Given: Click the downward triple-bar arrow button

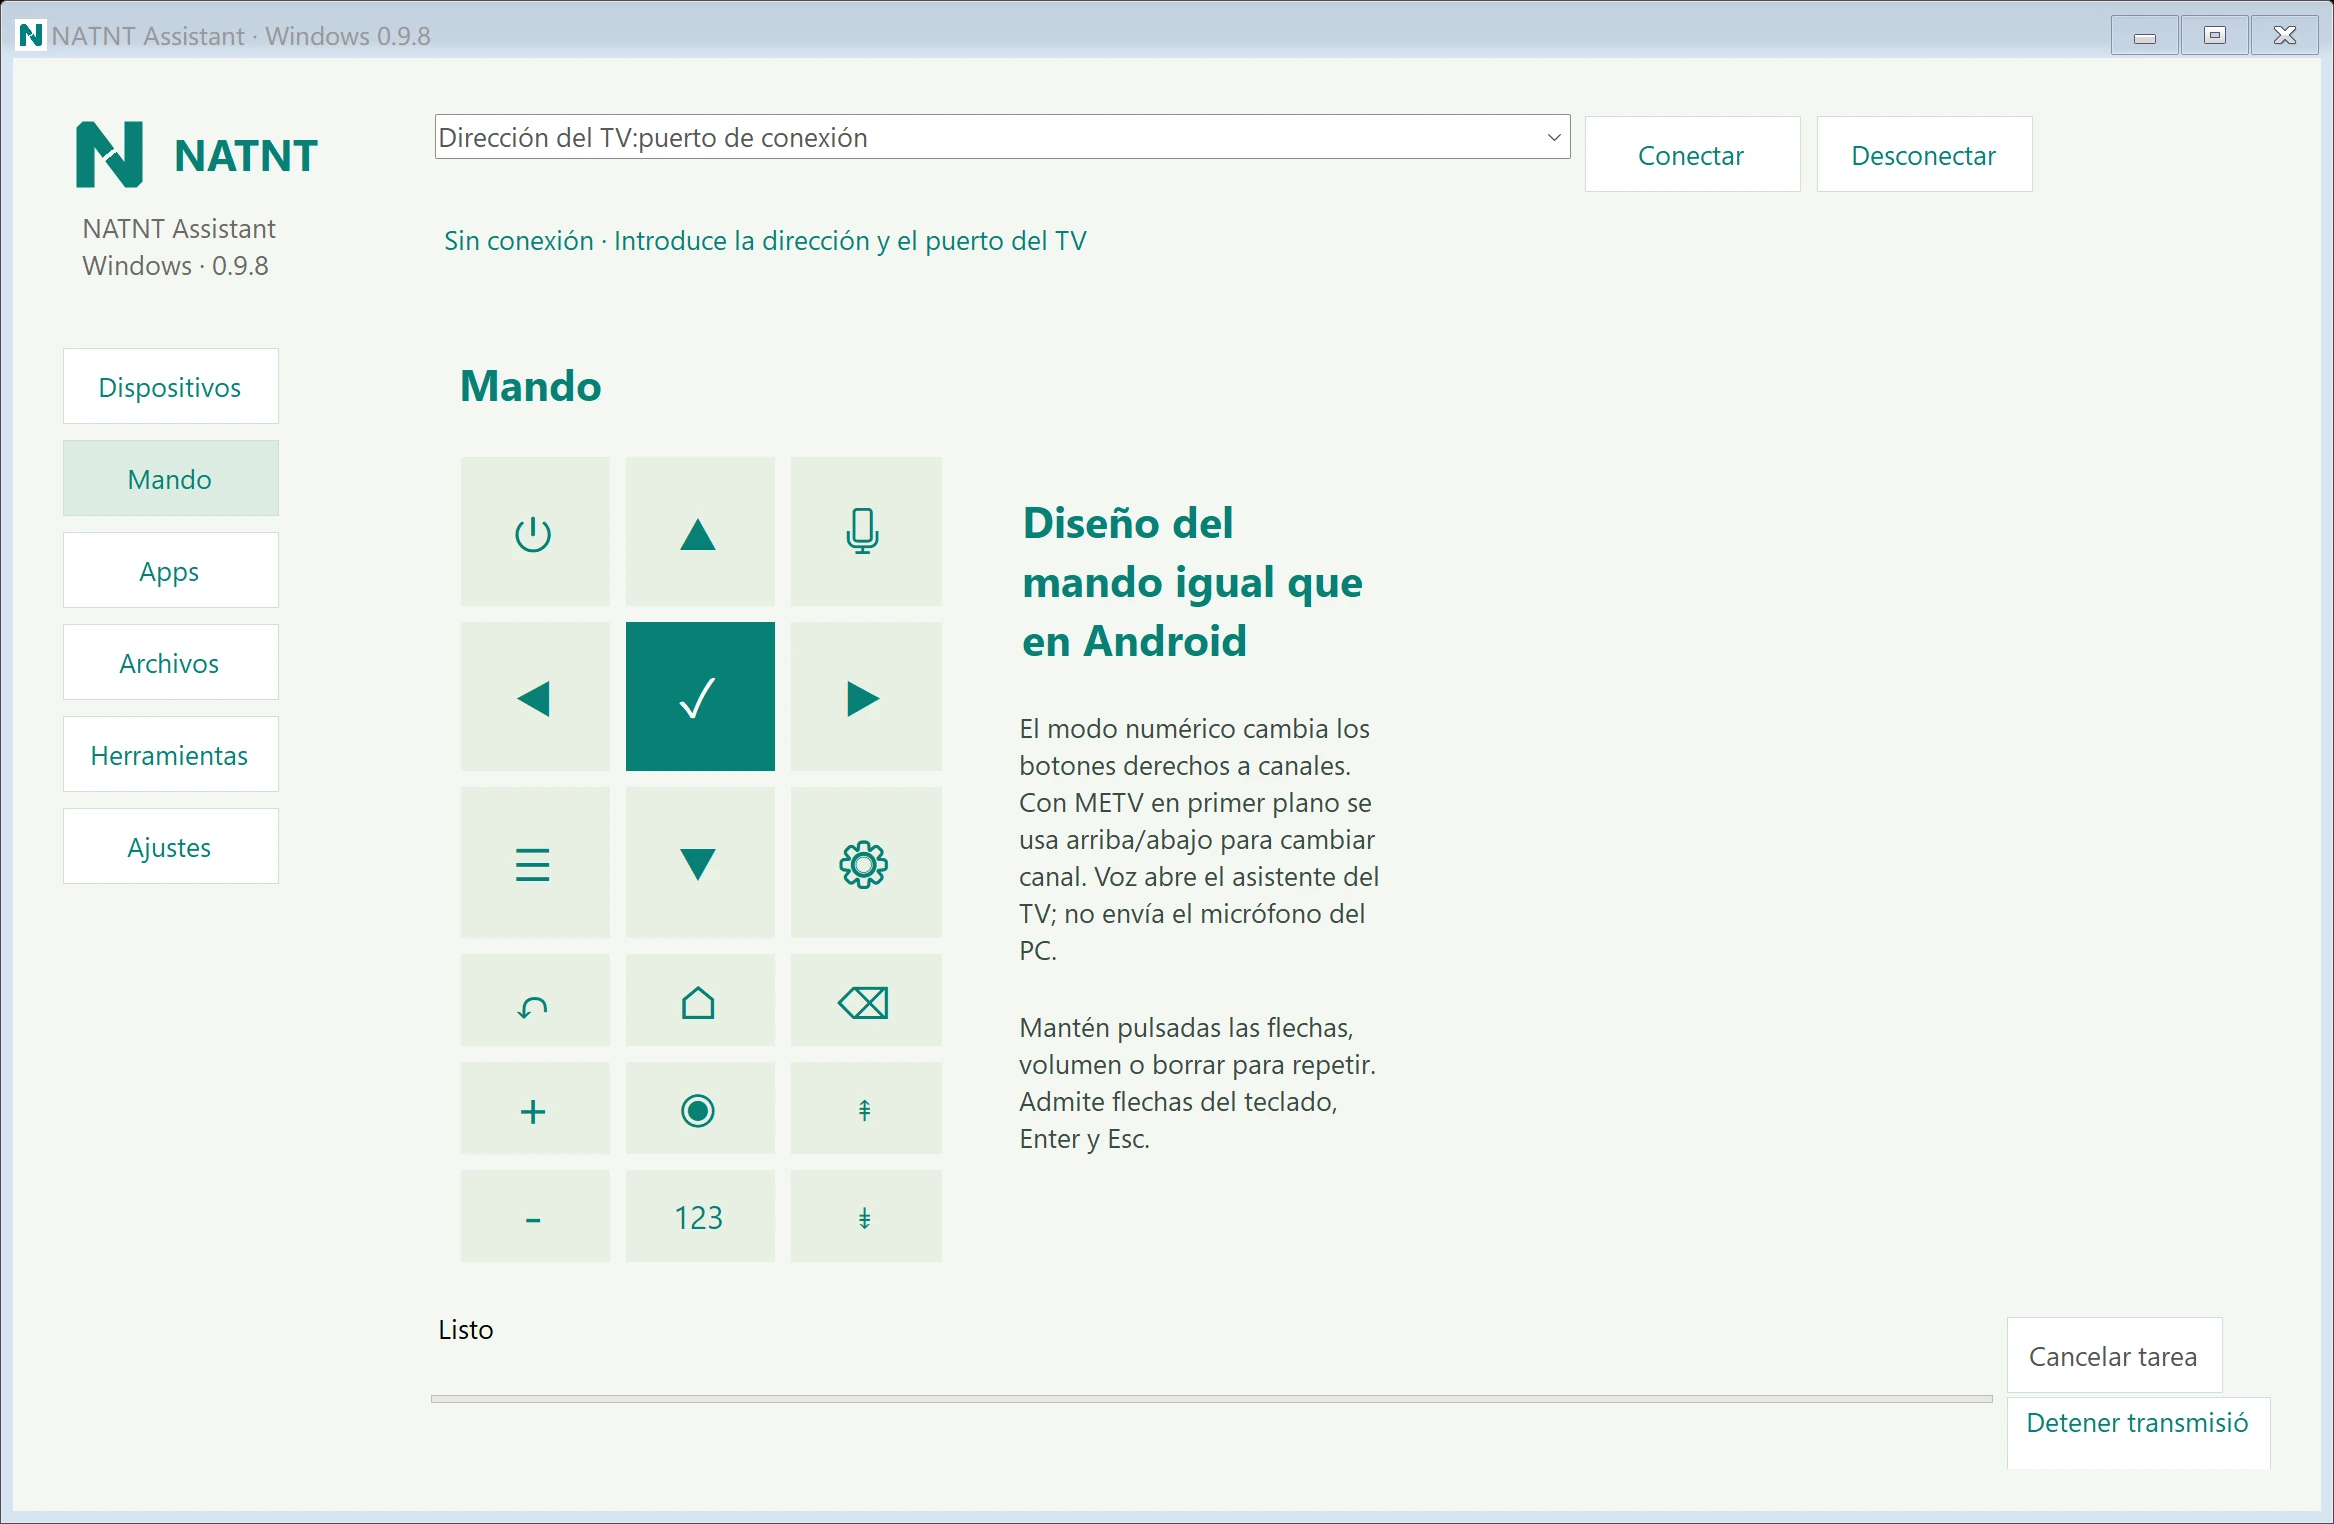Looking at the screenshot, I should pyautogui.click(x=866, y=1217).
